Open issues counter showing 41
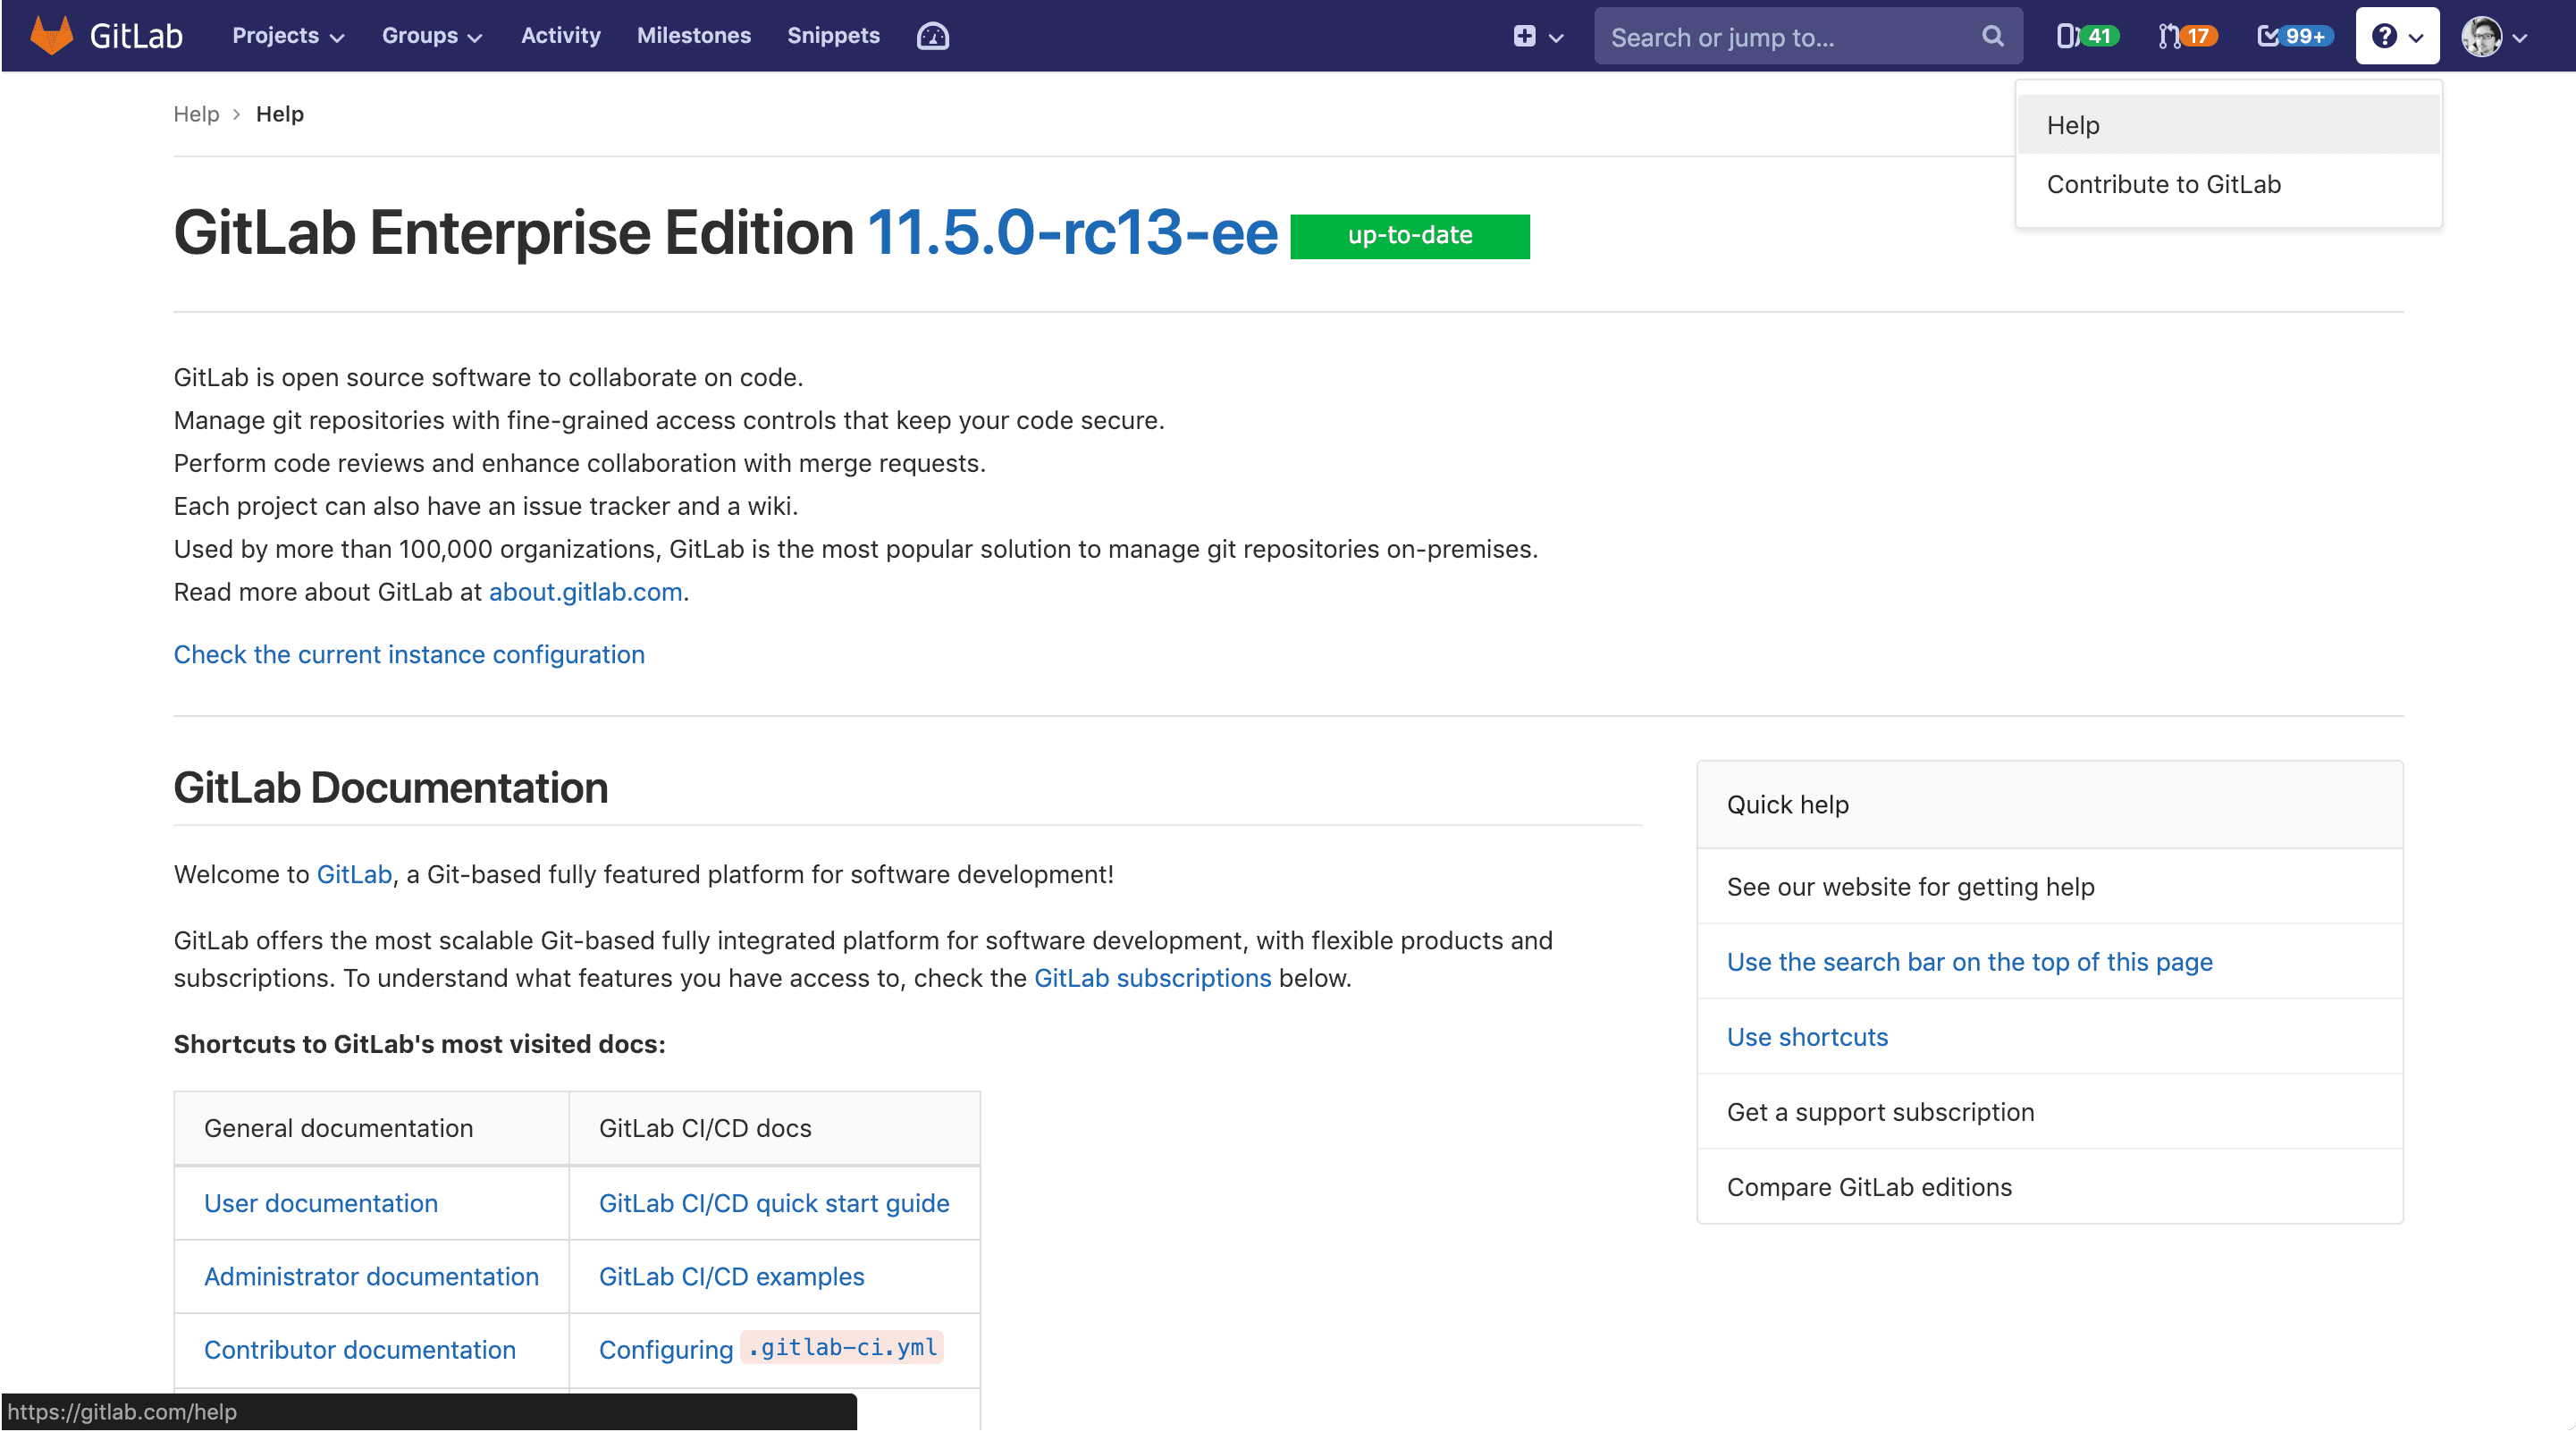This screenshot has height=1432, width=2576. tap(2087, 36)
